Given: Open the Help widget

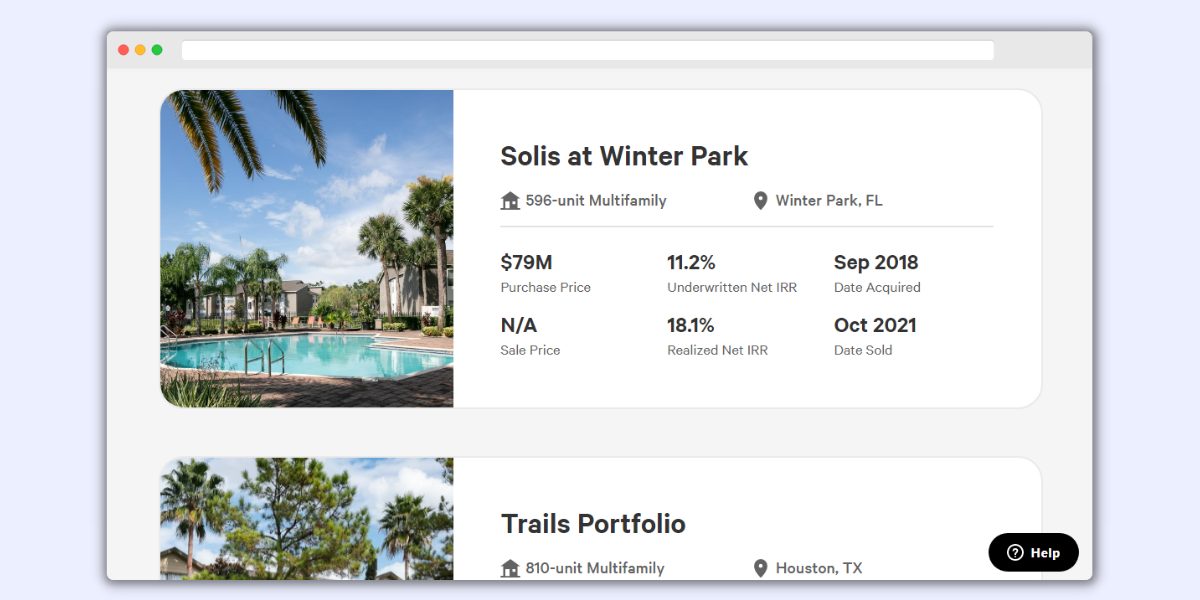Looking at the screenshot, I should click(1033, 552).
